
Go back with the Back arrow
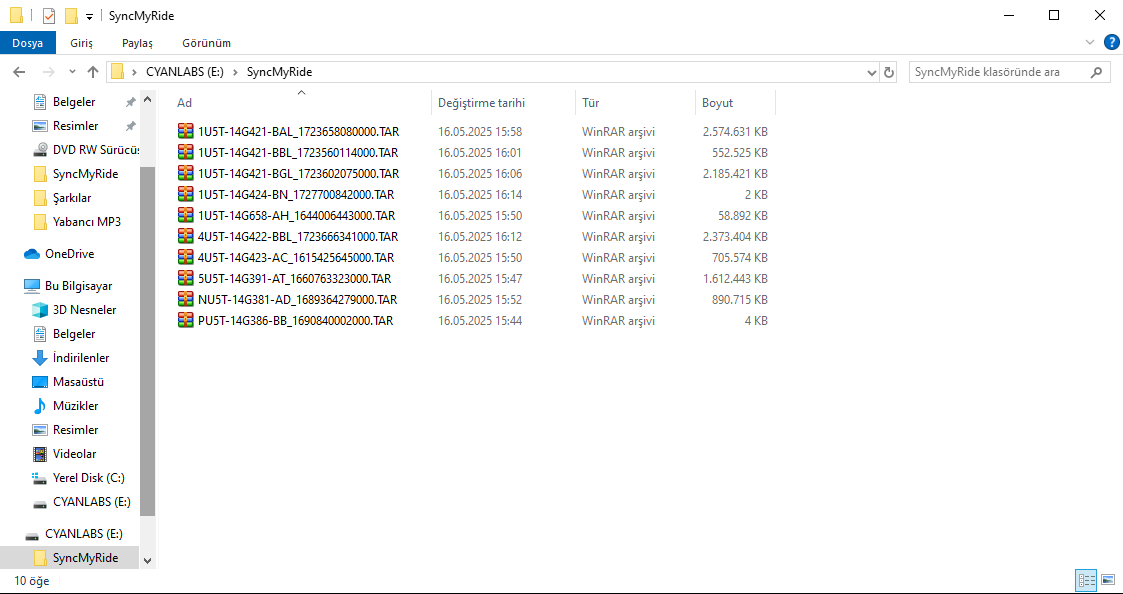[x=19, y=72]
